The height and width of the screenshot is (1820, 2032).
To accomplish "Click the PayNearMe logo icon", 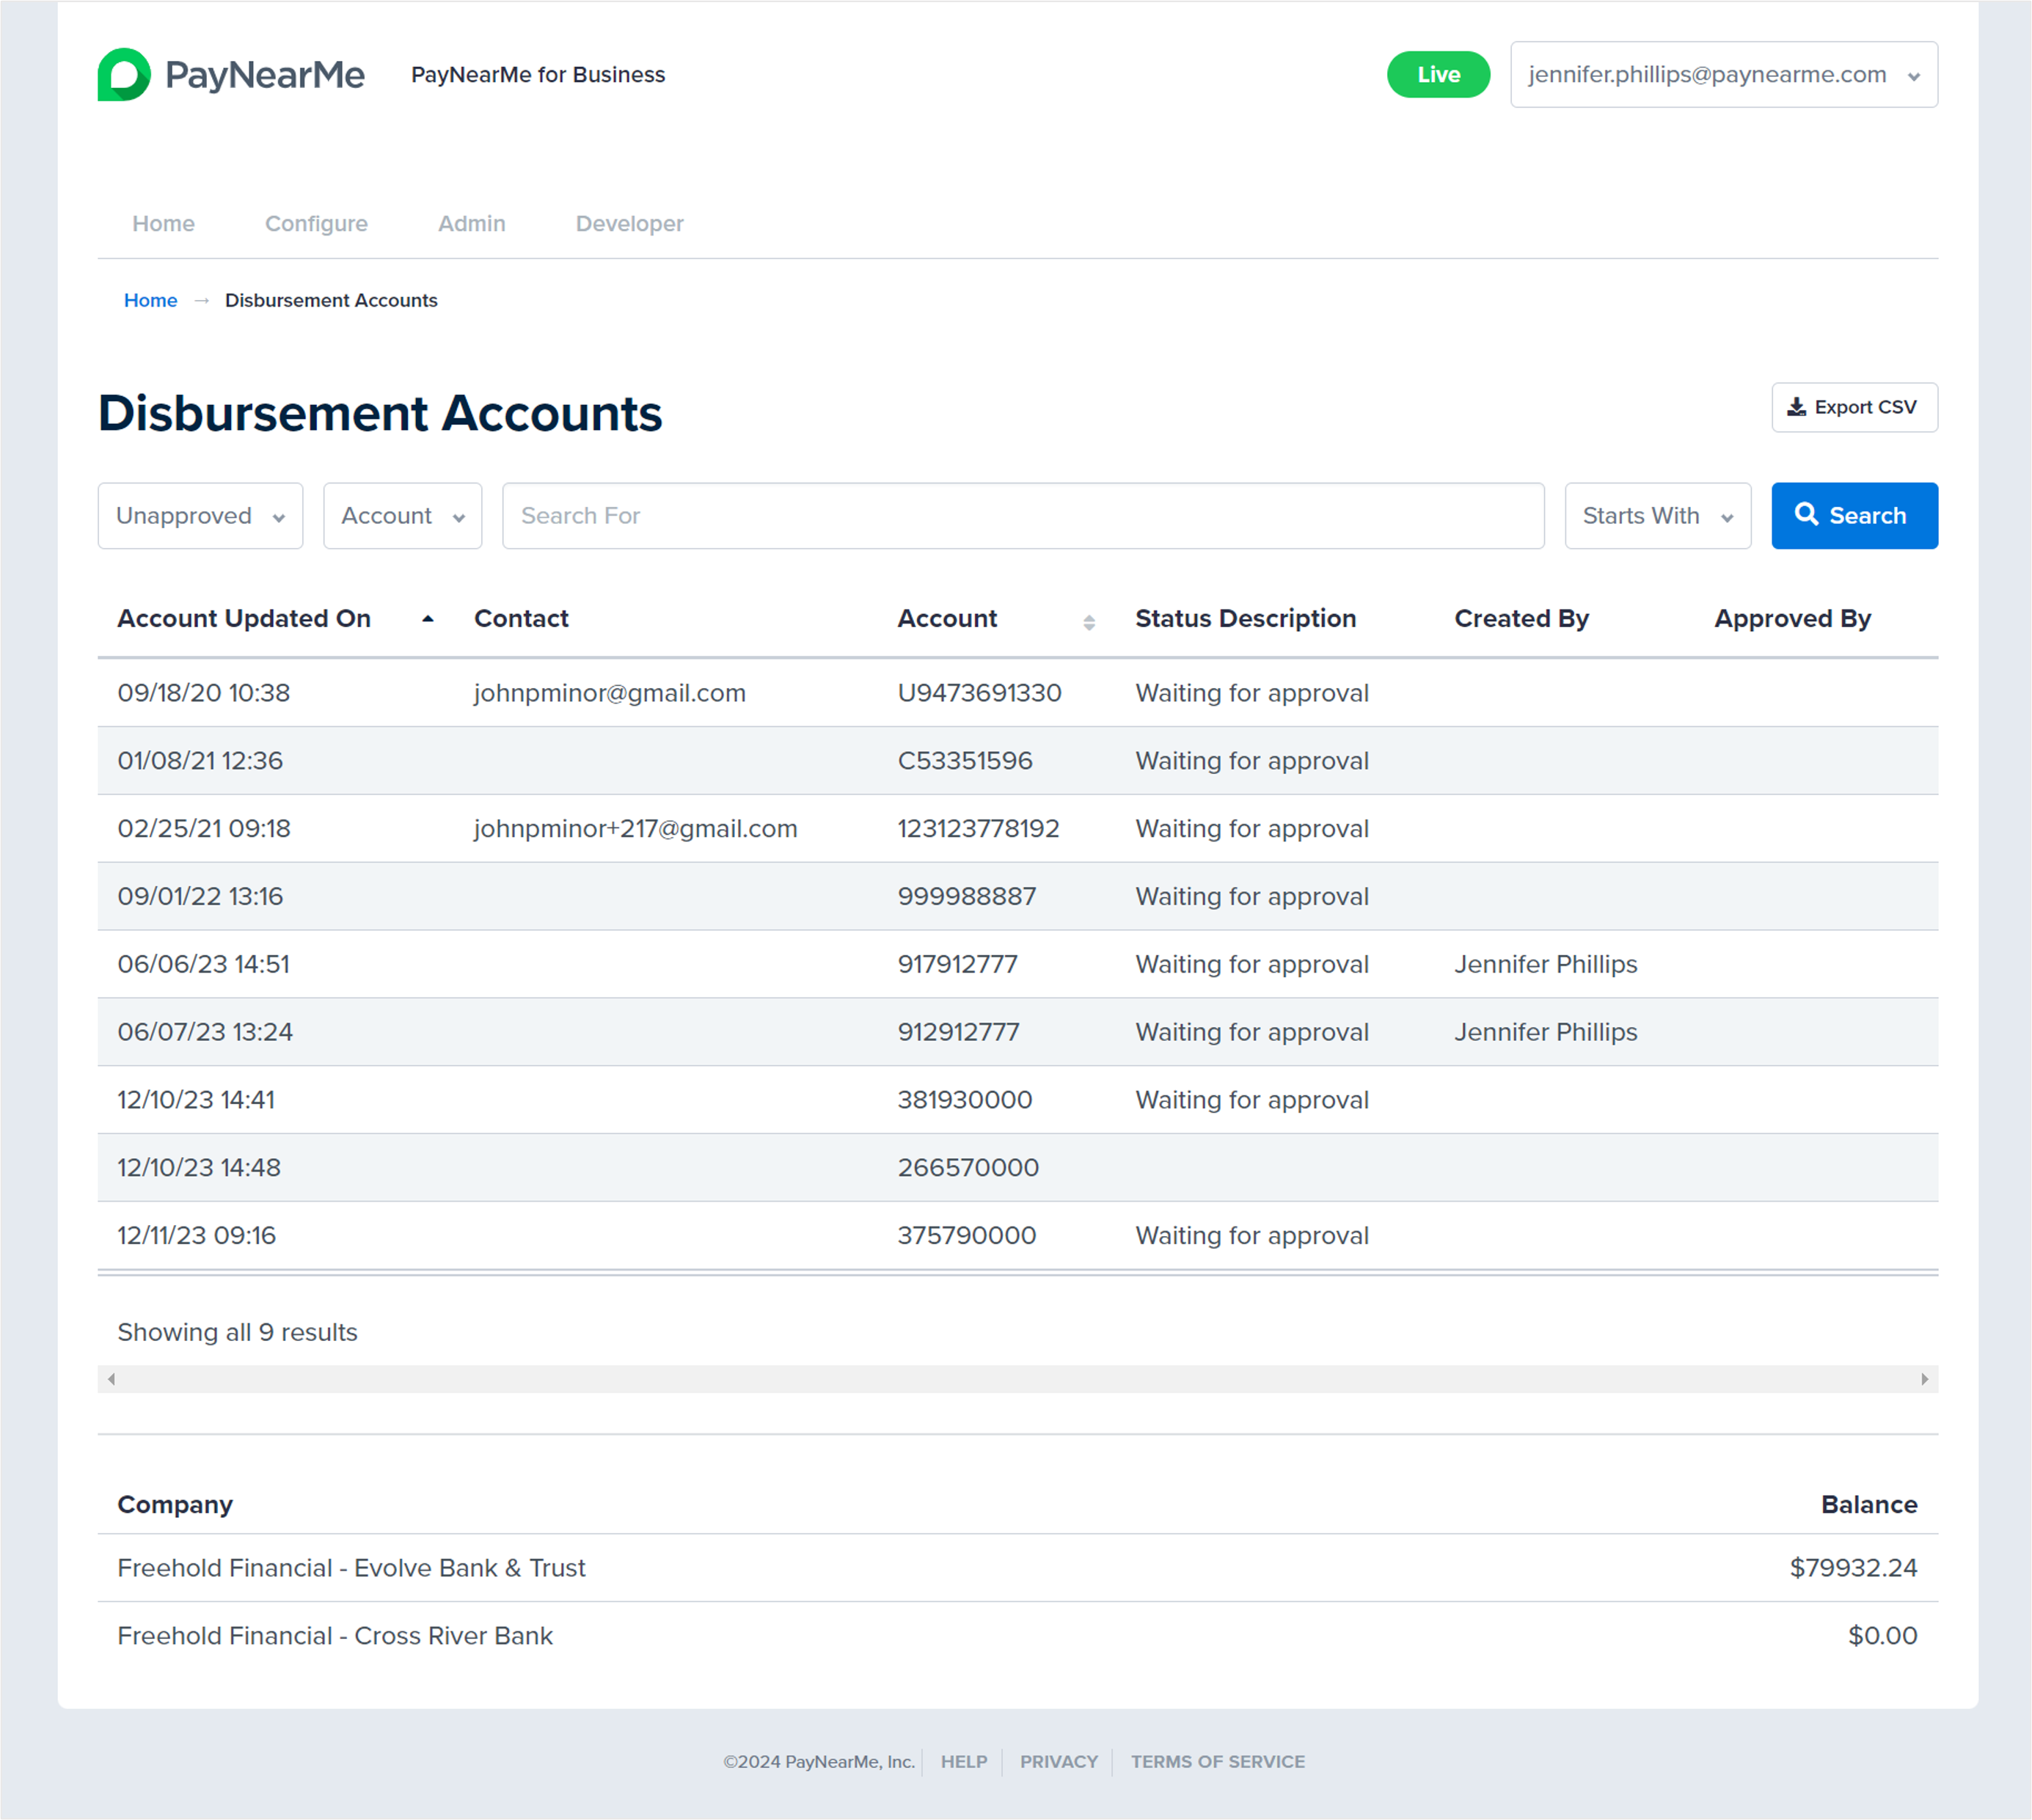I will click(x=124, y=75).
